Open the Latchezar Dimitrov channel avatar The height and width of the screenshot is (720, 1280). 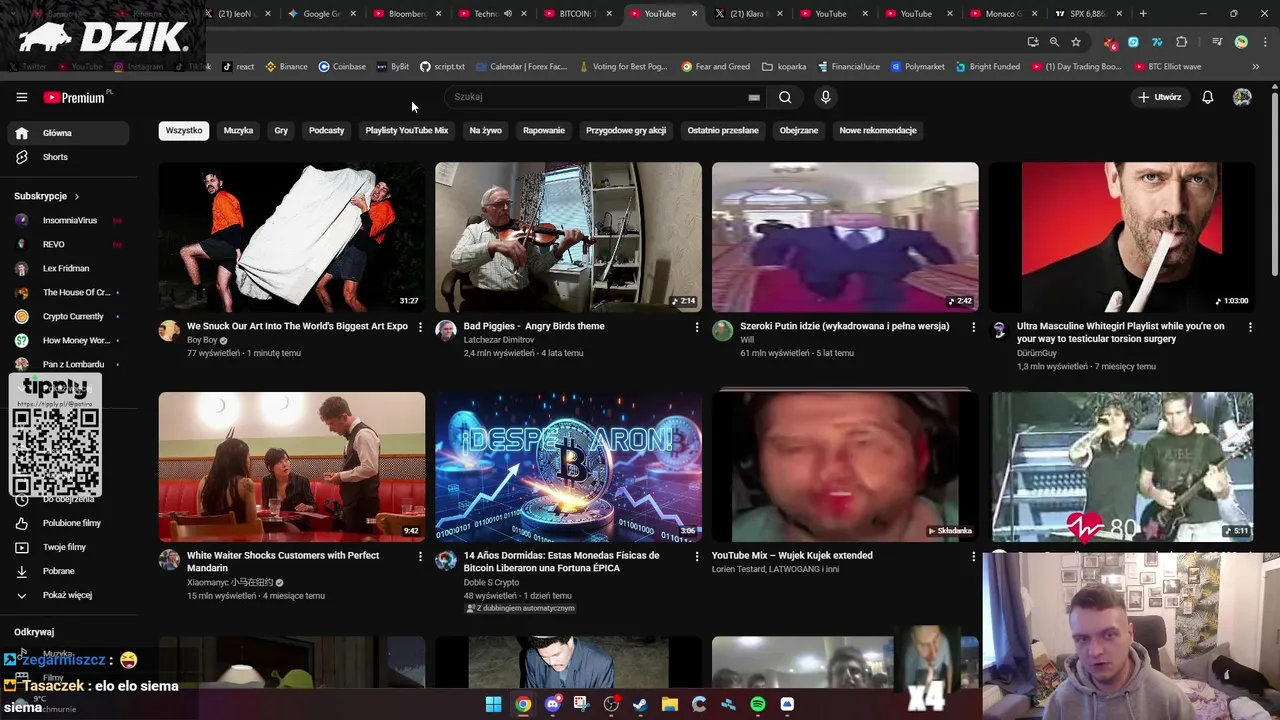[x=446, y=331]
